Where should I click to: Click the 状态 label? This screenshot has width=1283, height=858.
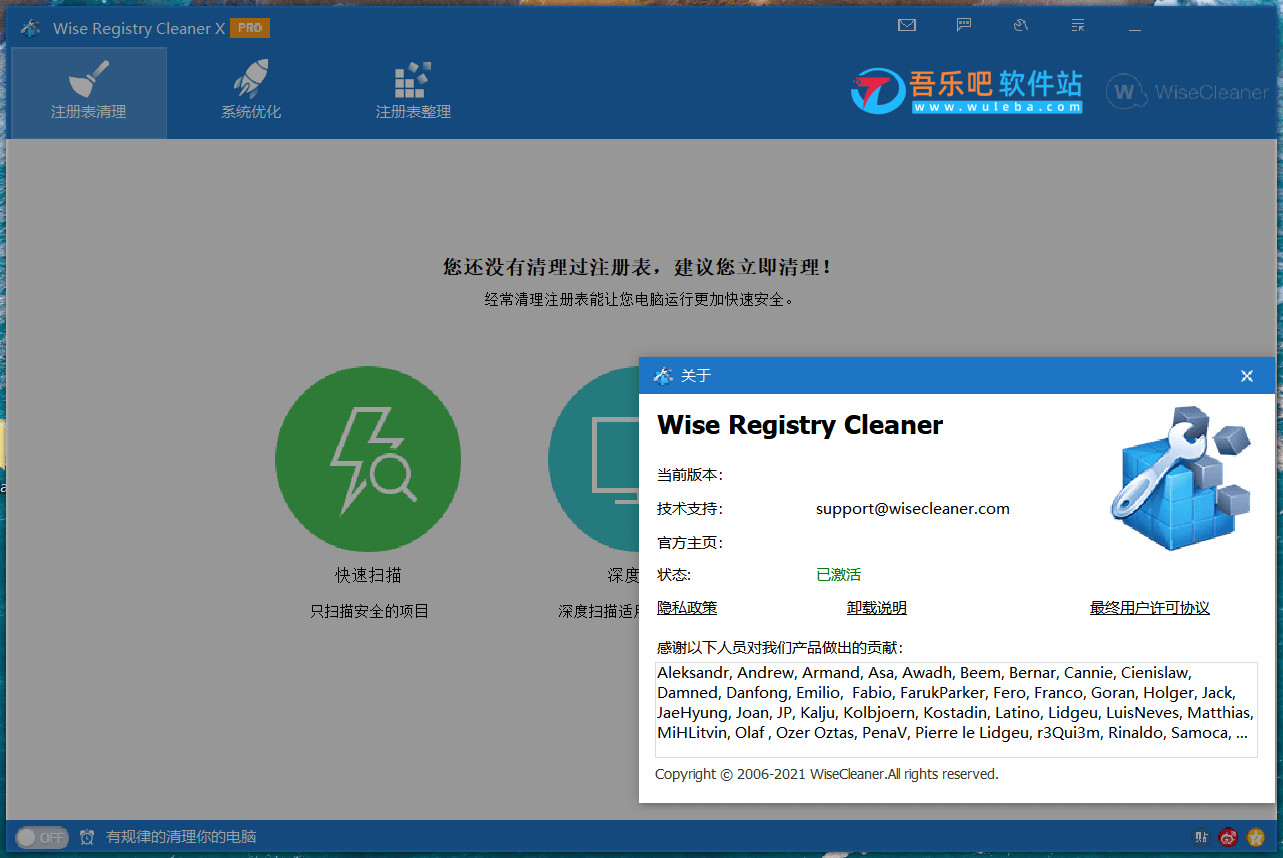click(x=674, y=575)
